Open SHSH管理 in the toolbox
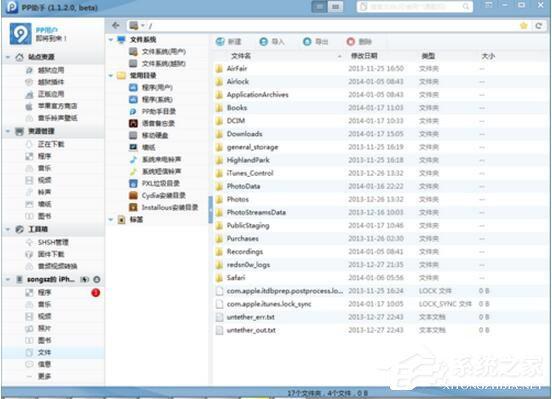The image size is (552, 399). click(x=53, y=242)
